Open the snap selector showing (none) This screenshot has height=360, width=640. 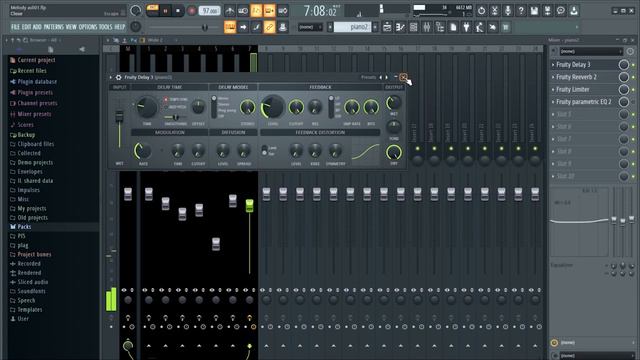(310, 27)
